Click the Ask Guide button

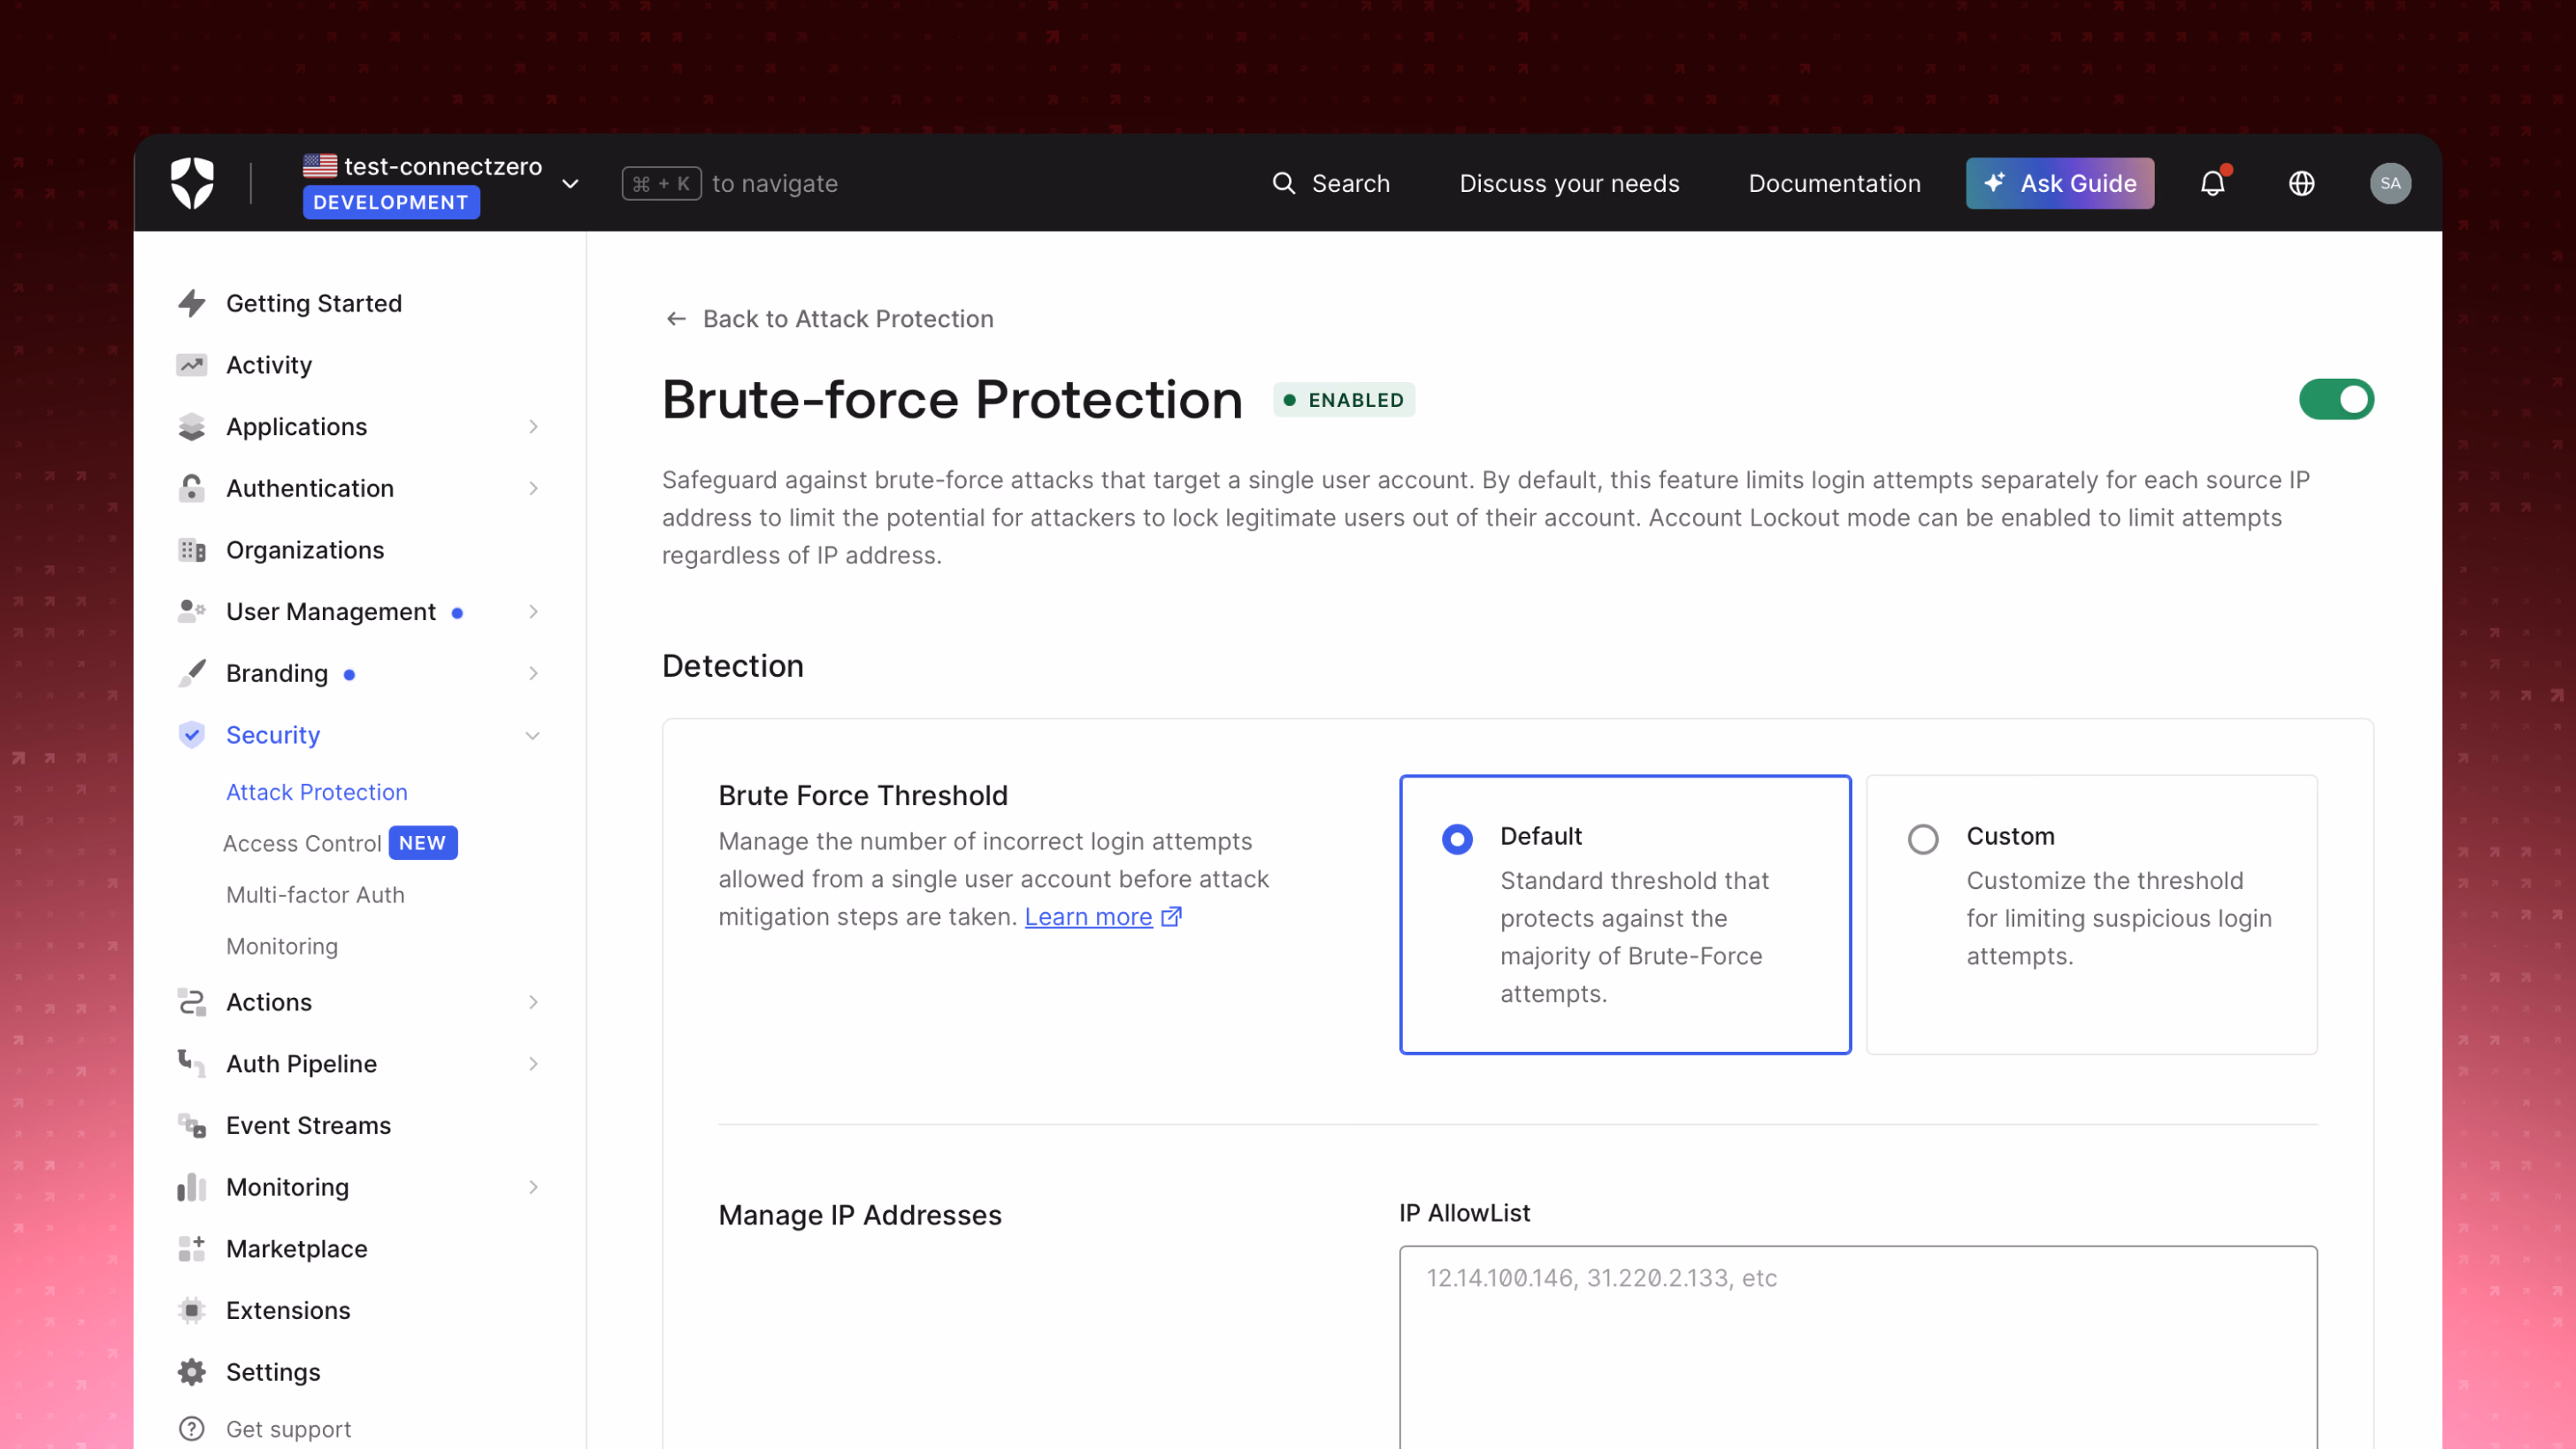(x=2060, y=183)
